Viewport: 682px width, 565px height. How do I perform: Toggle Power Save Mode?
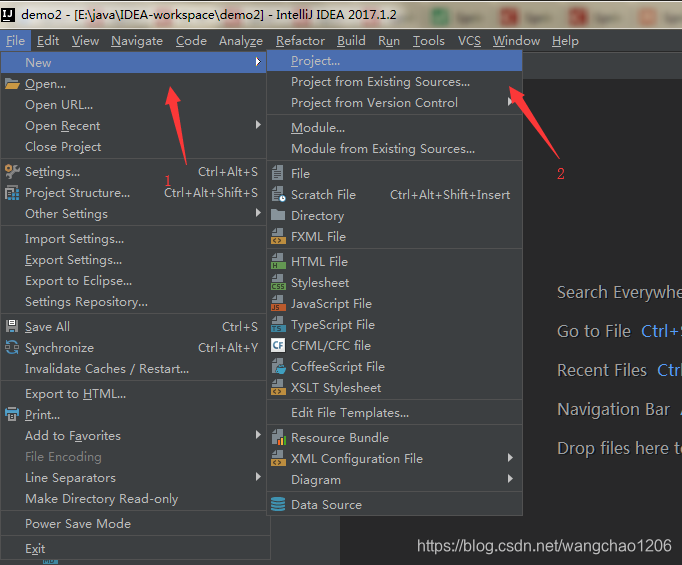tap(135, 523)
